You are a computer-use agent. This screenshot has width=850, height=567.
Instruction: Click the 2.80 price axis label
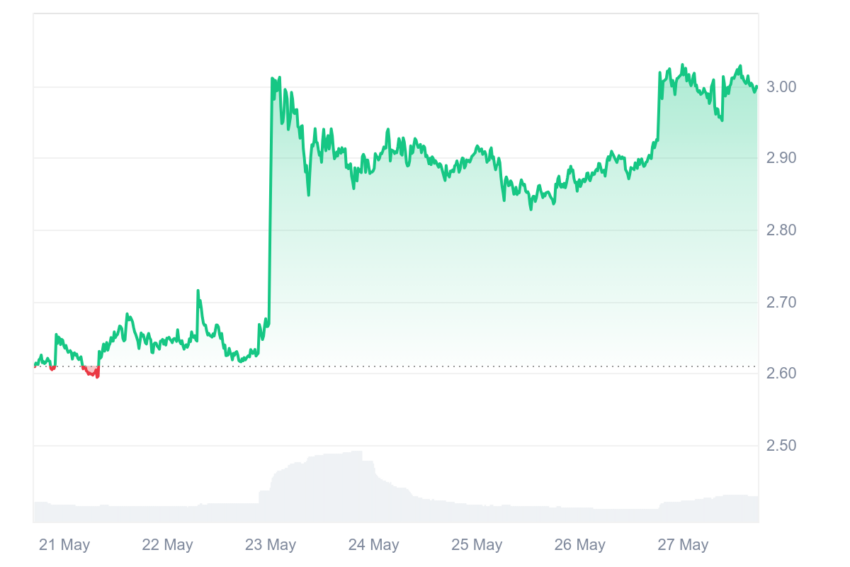coord(781,230)
